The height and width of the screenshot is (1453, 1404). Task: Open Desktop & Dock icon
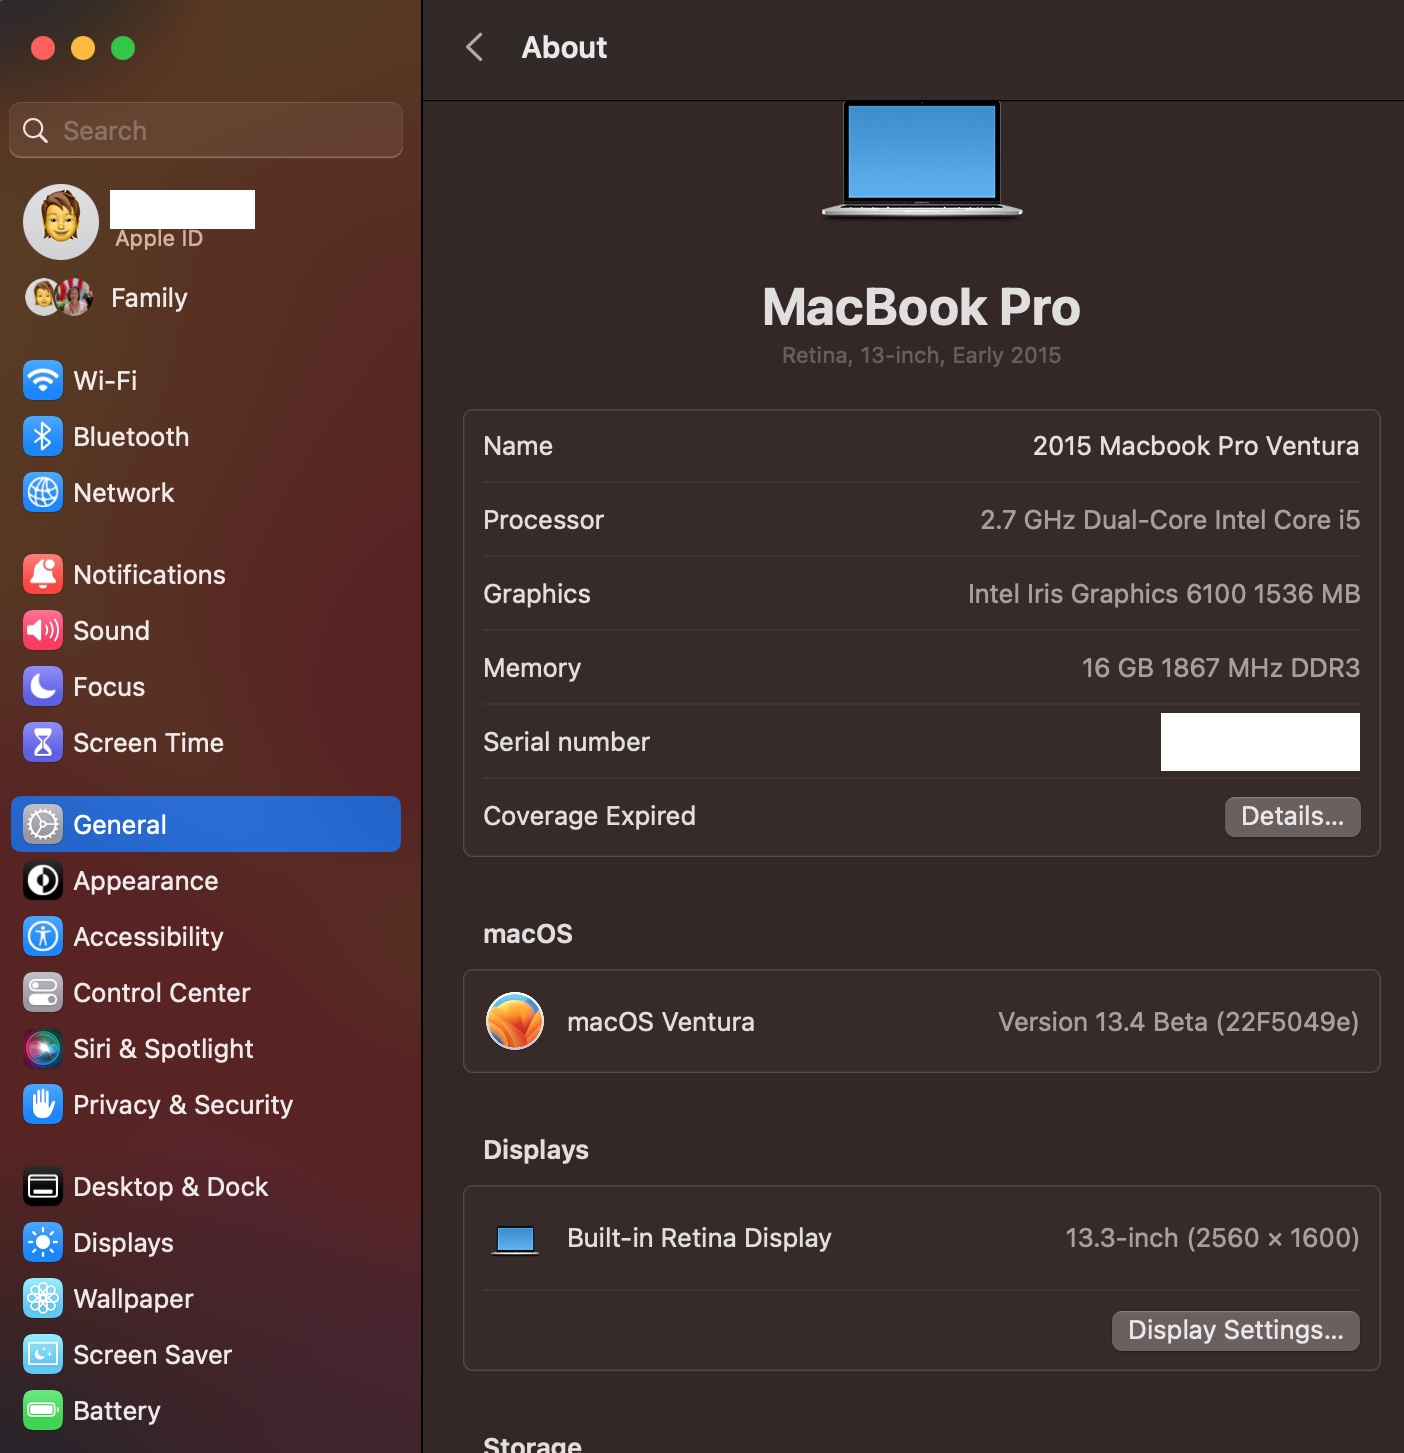(43, 1187)
